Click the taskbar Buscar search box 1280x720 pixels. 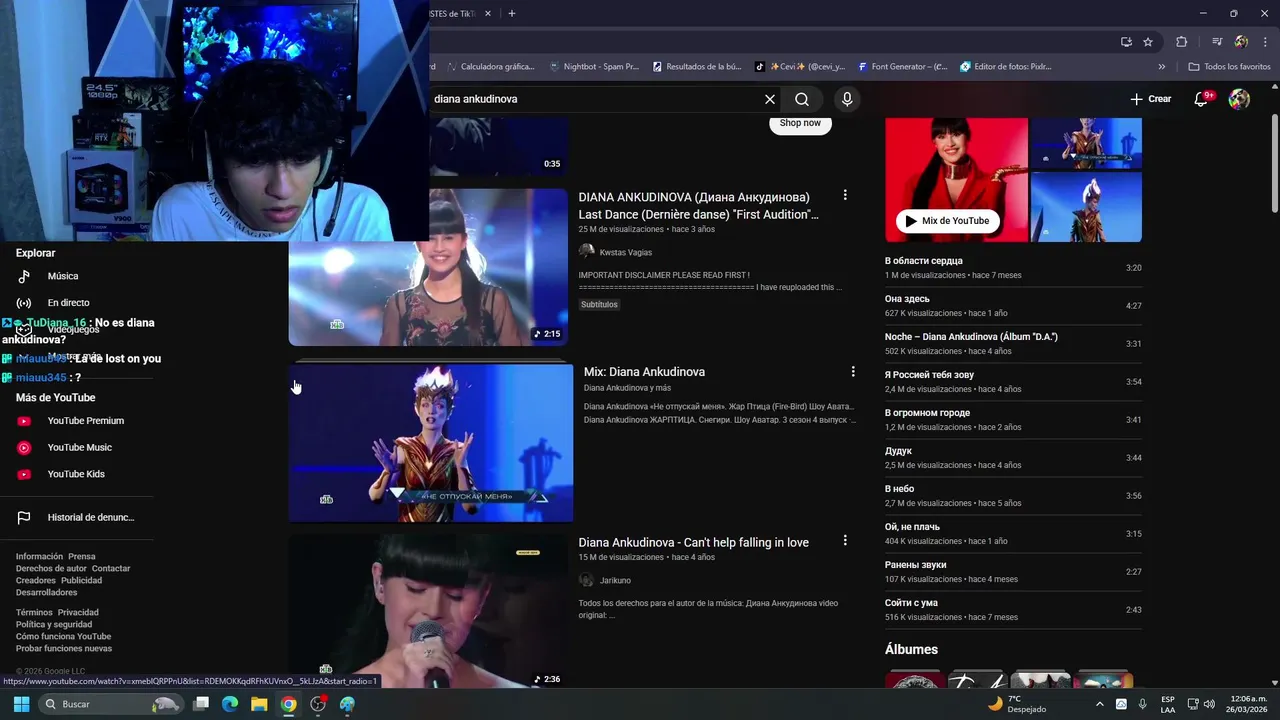click(110, 704)
